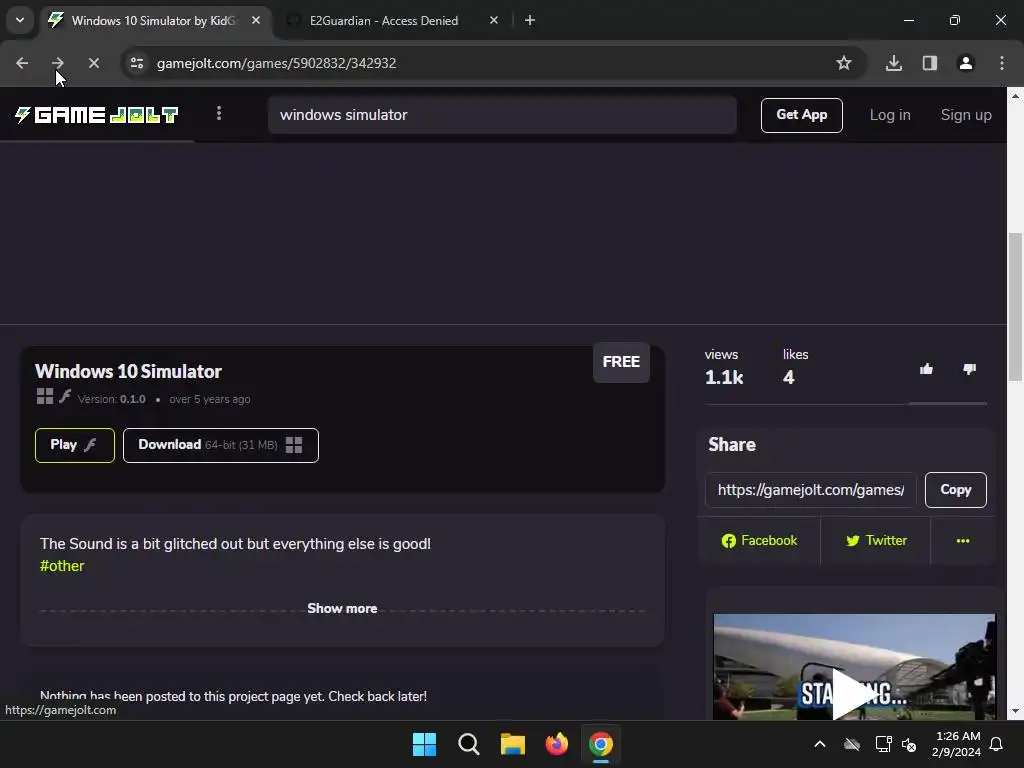Play the video advertisement
This screenshot has height=768, width=1024.
[x=854, y=694]
